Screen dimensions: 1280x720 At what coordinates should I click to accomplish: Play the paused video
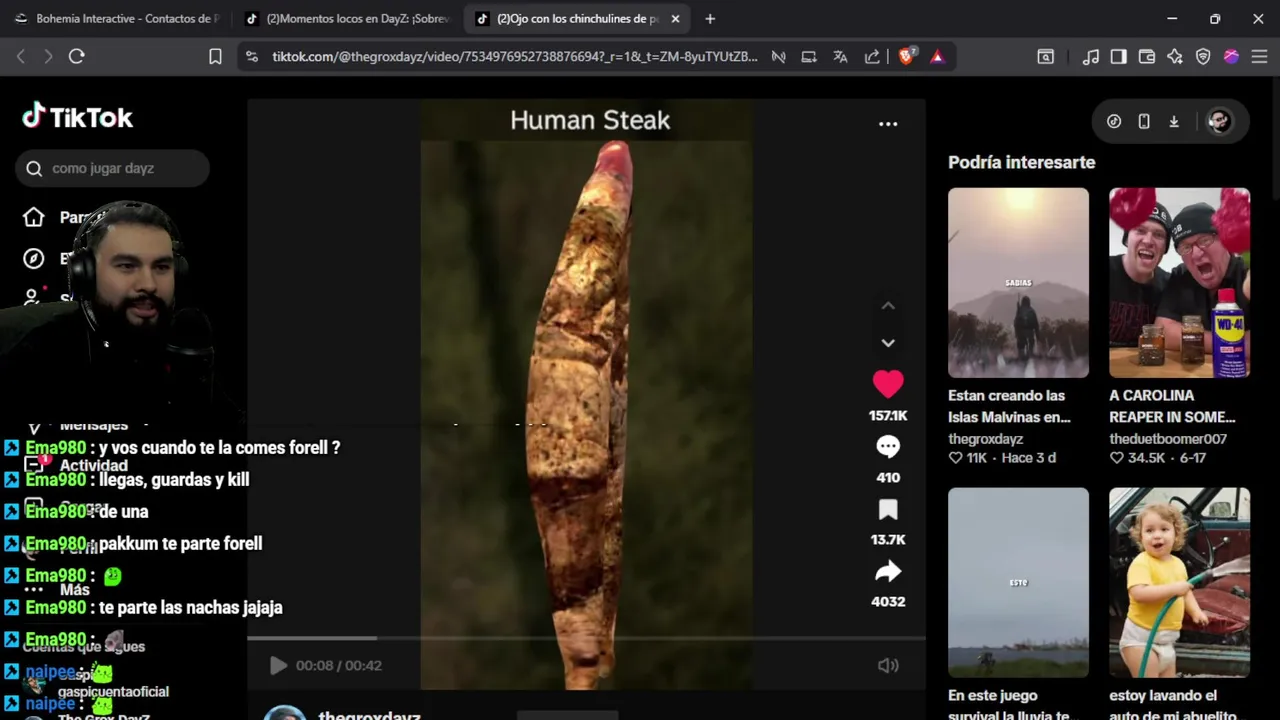pyautogui.click(x=278, y=665)
